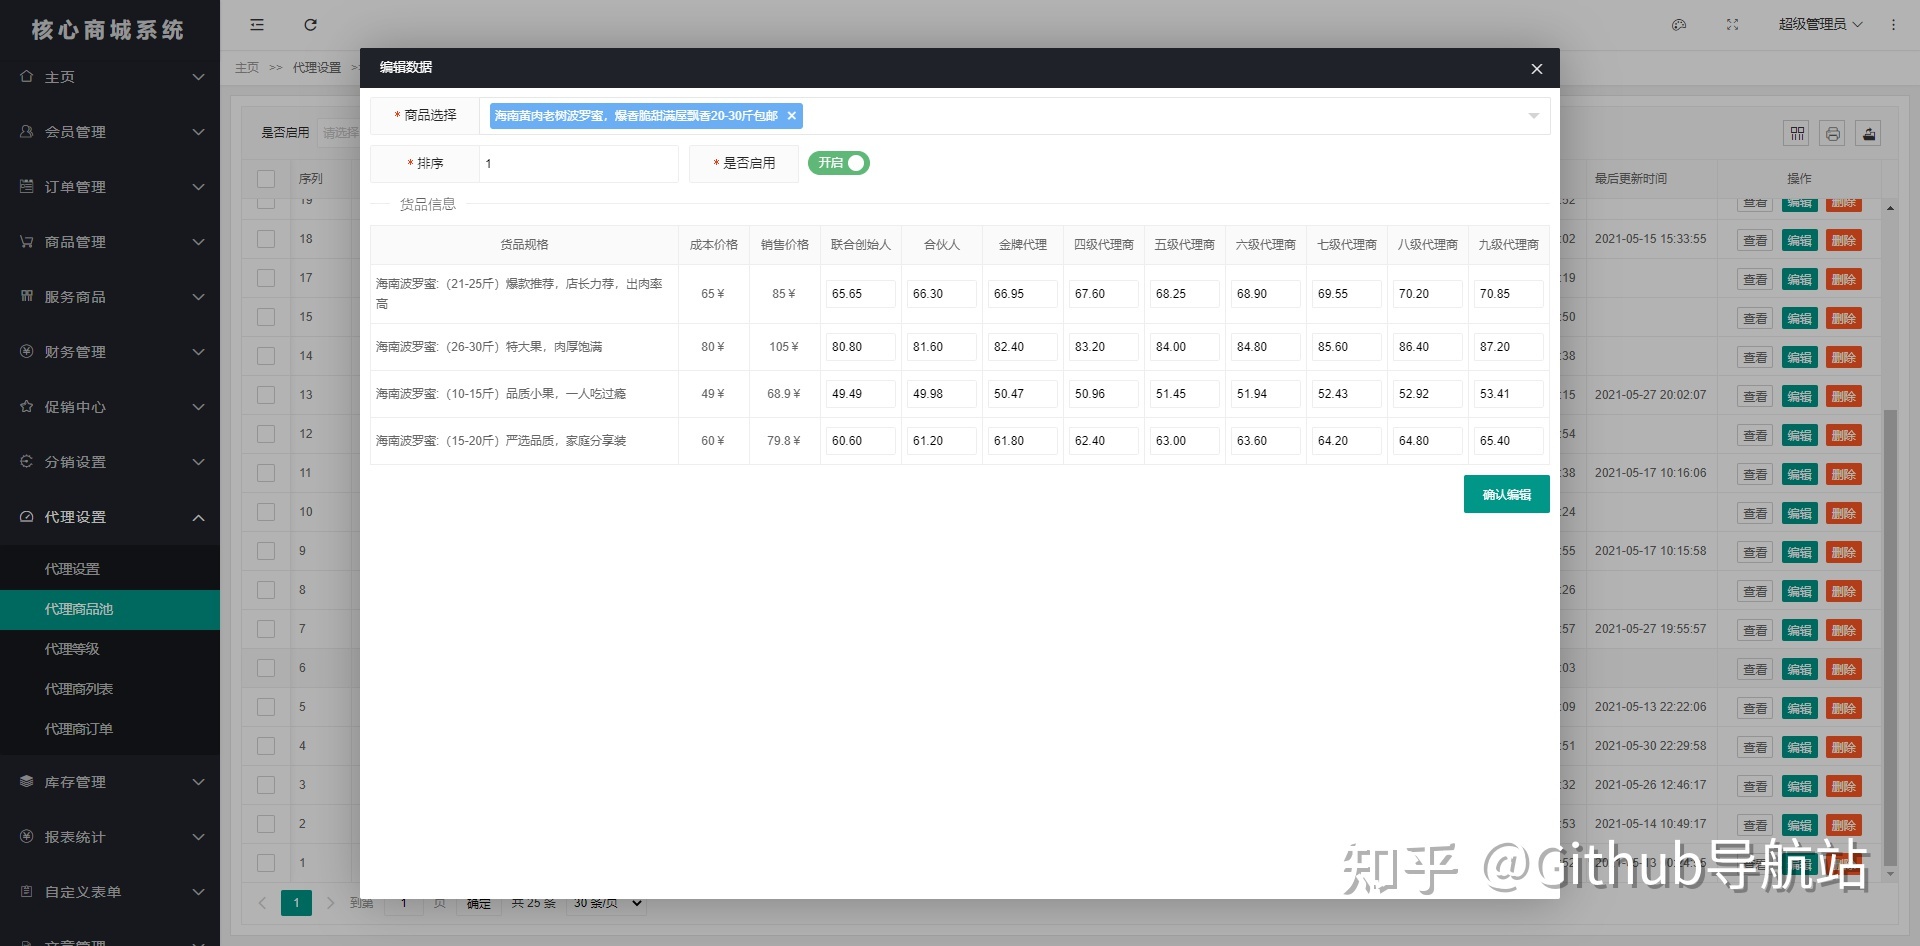The width and height of the screenshot is (1920, 946).
Task: Click the 排序 input field
Action: click(x=578, y=164)
